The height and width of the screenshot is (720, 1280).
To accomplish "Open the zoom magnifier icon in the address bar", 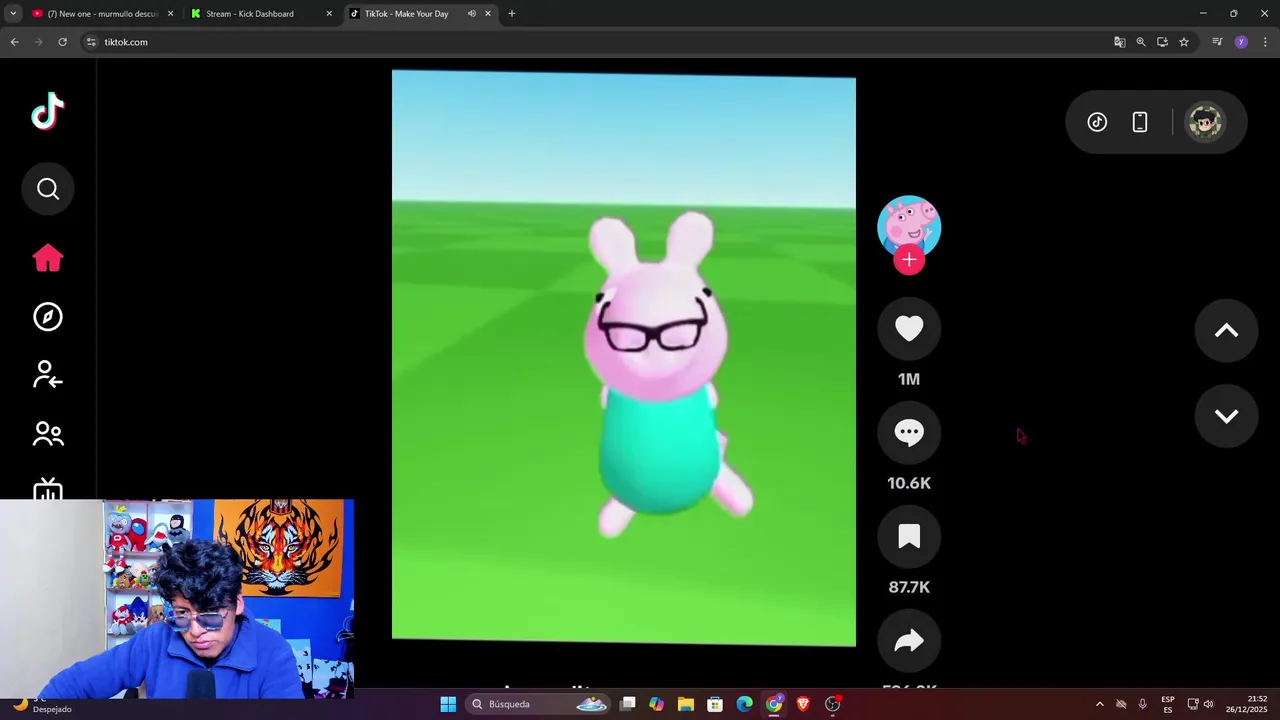I will (x=1141, y=42).
